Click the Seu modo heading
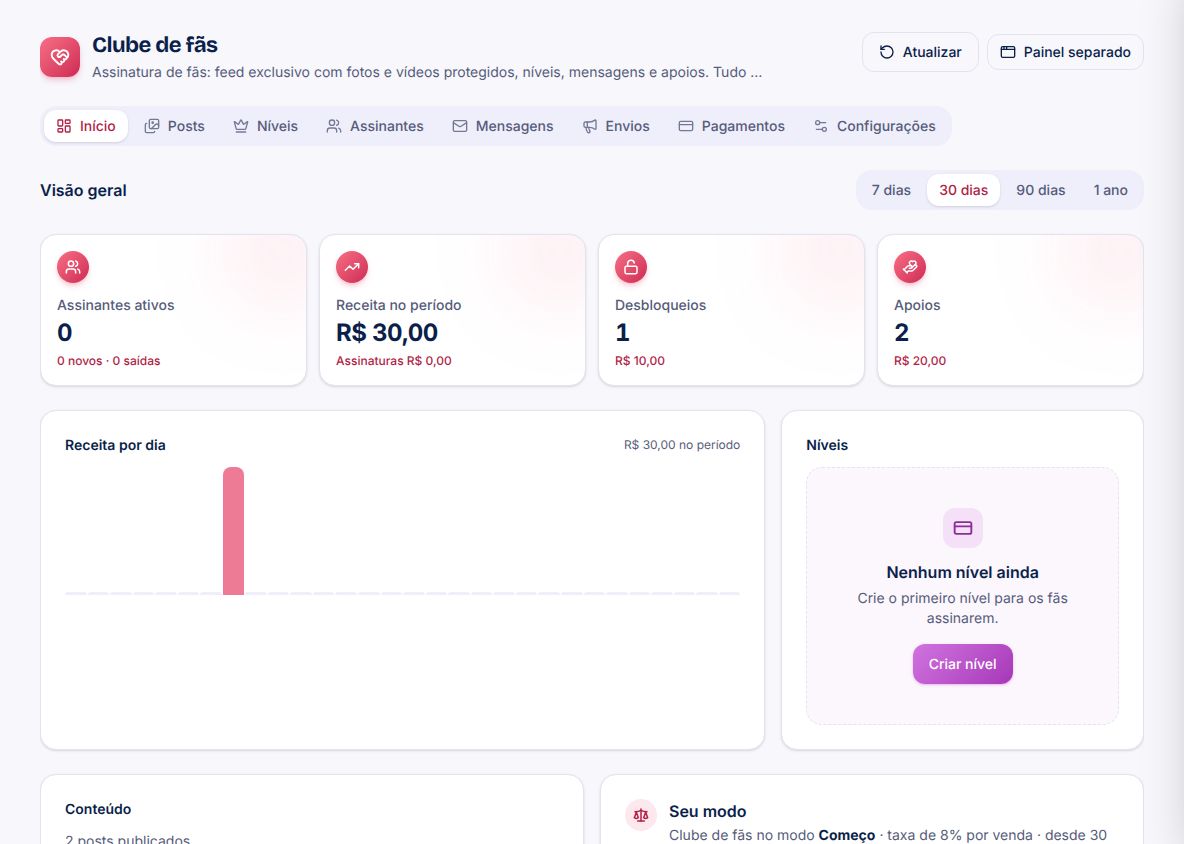 [x=708, y=812]
